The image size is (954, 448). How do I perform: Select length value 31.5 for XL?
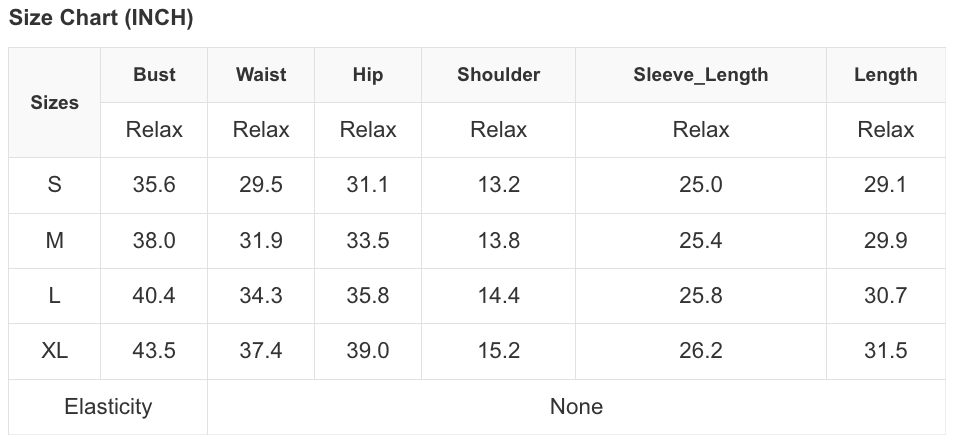click(x=885, y=351)
